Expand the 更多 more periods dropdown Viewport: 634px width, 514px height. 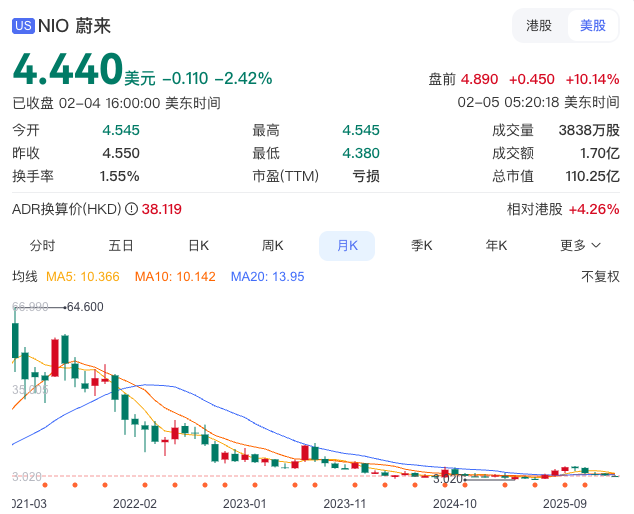pyautogui.click(x=580, y=245)
